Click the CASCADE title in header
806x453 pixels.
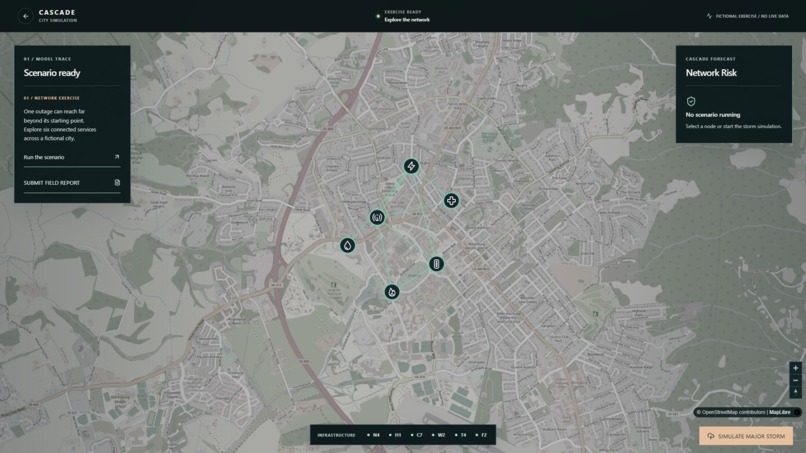point(57,12)
